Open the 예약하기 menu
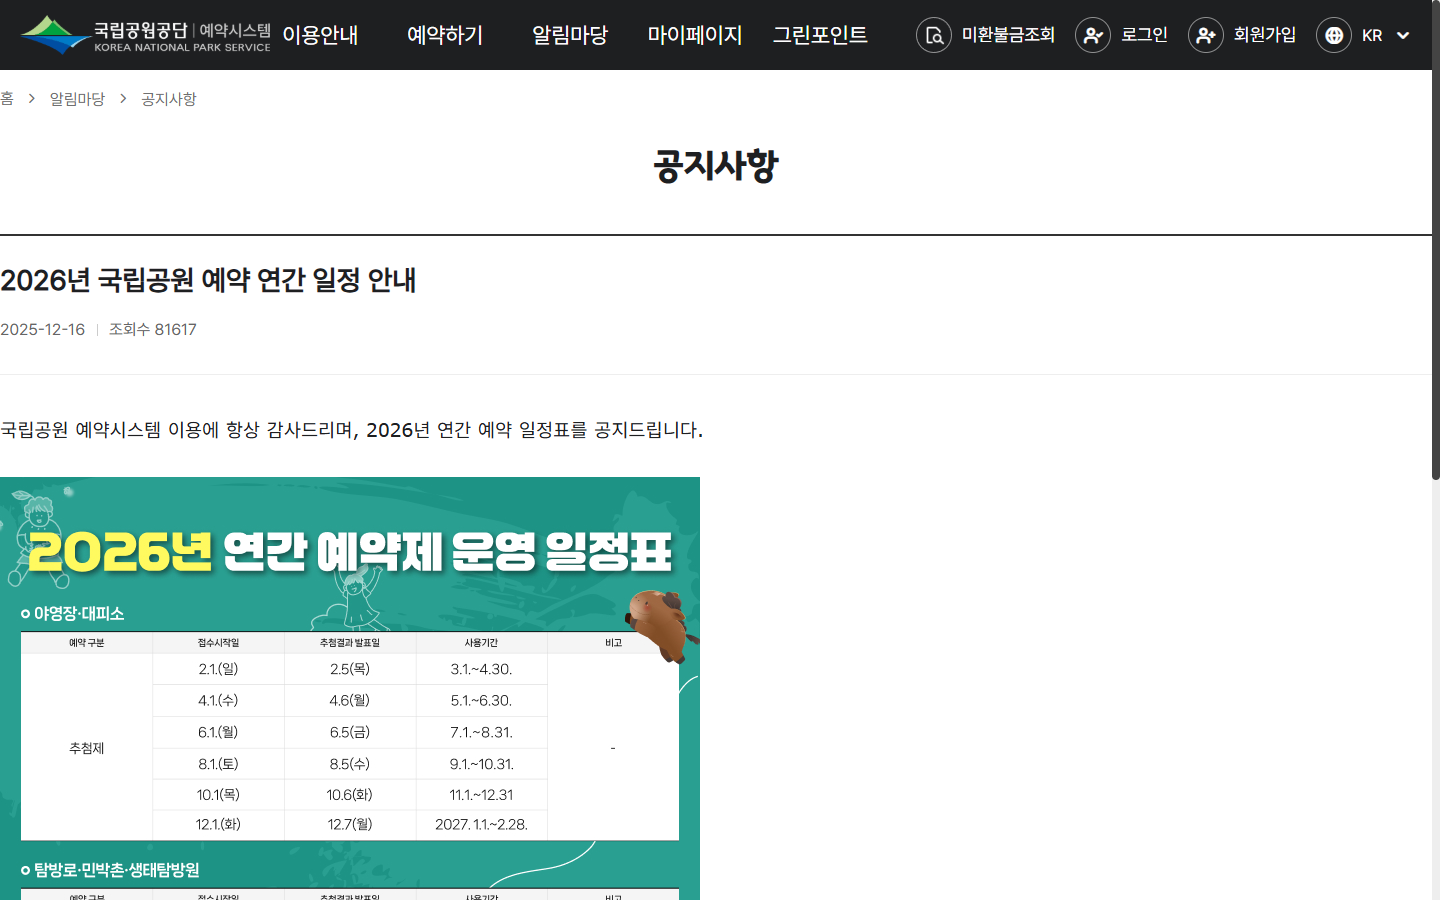Image resolution: width=1440 pixels, height=900 pixels. [x=445, y=35]
